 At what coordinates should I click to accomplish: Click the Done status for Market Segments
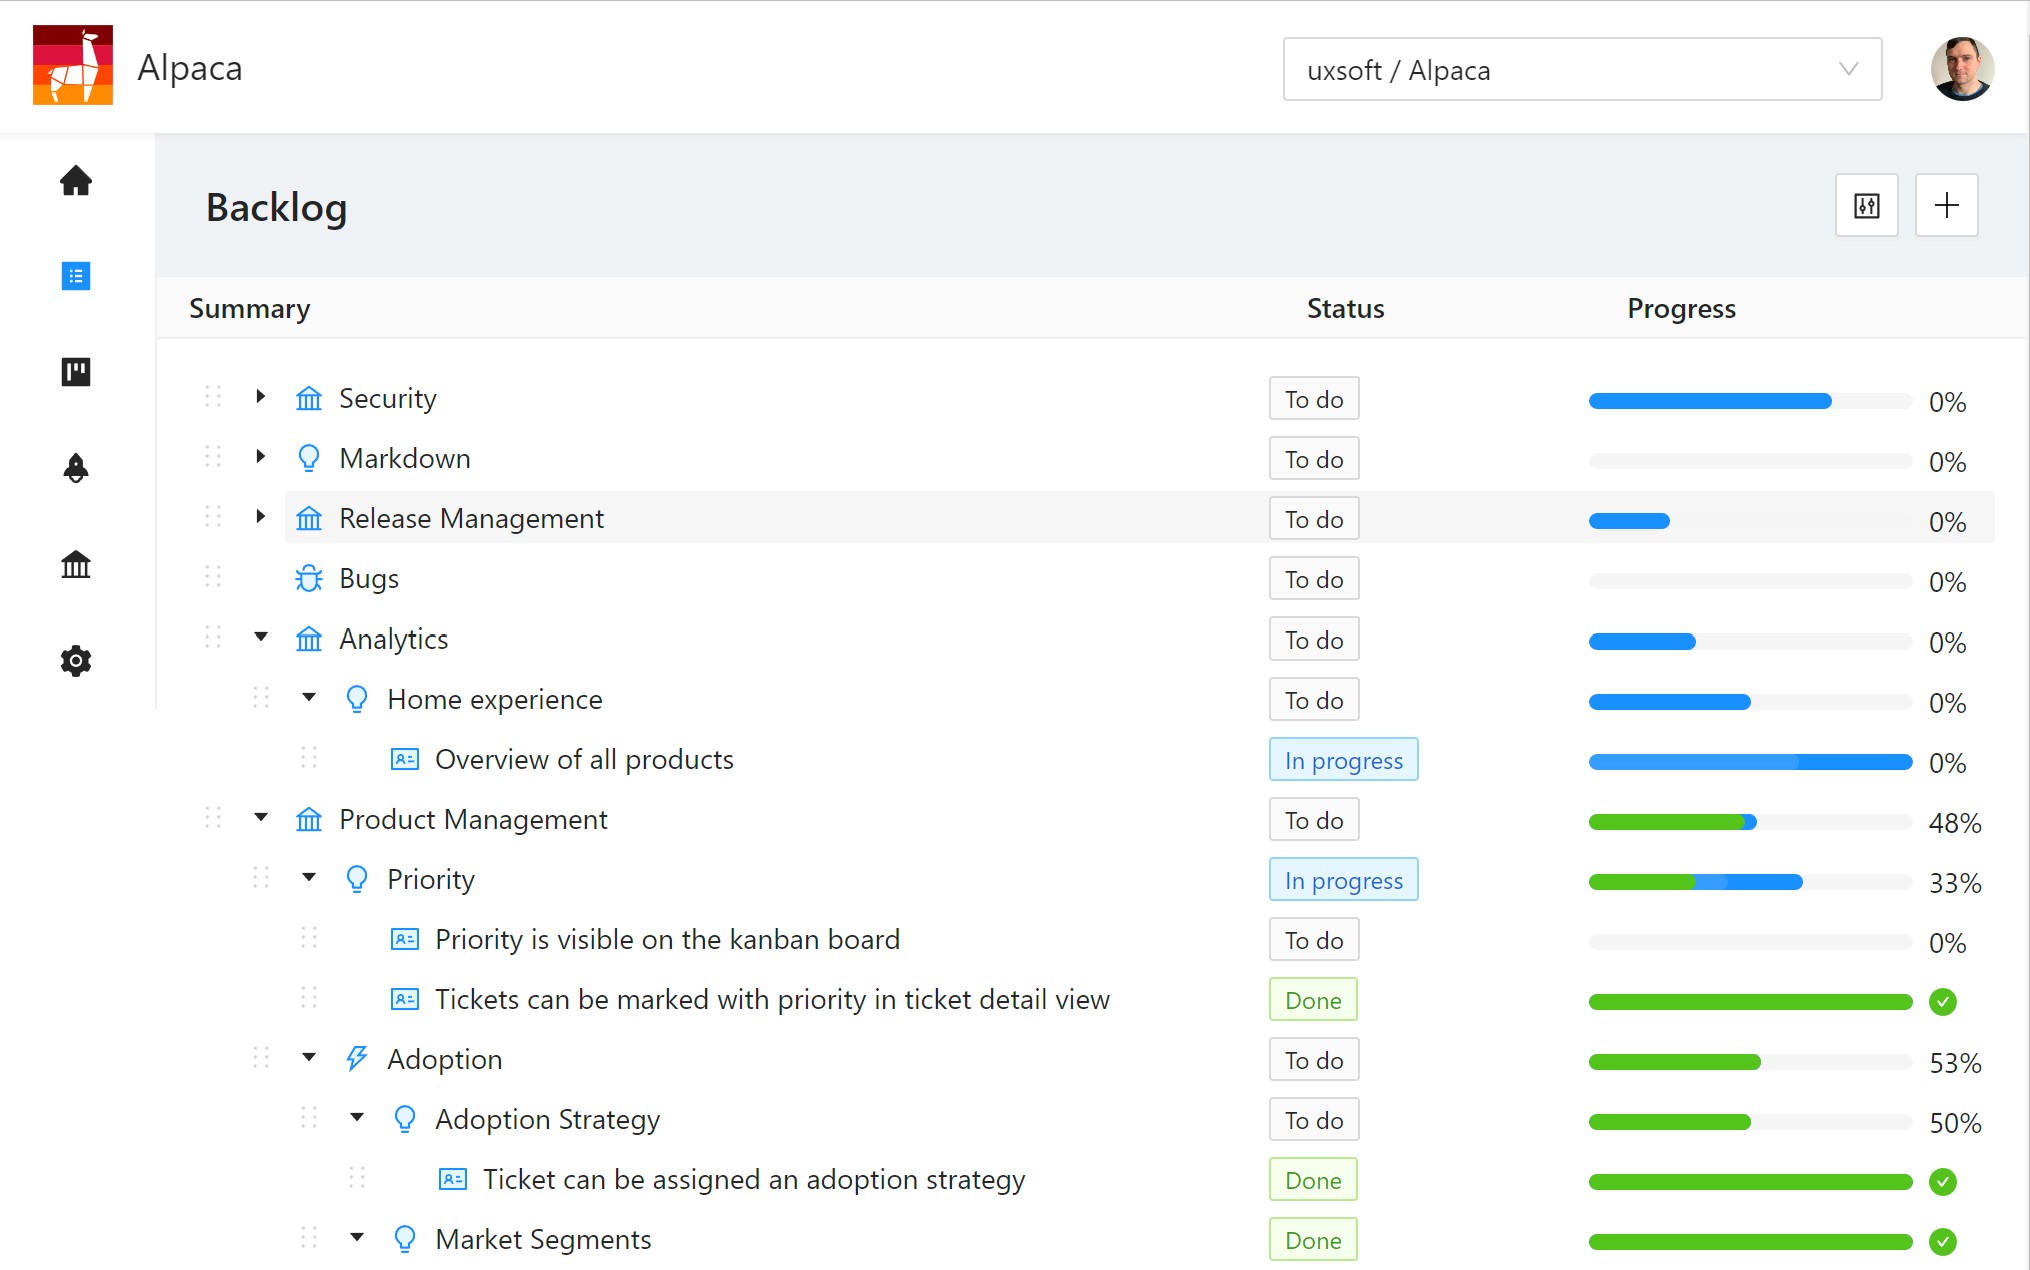point(1312,1240)
